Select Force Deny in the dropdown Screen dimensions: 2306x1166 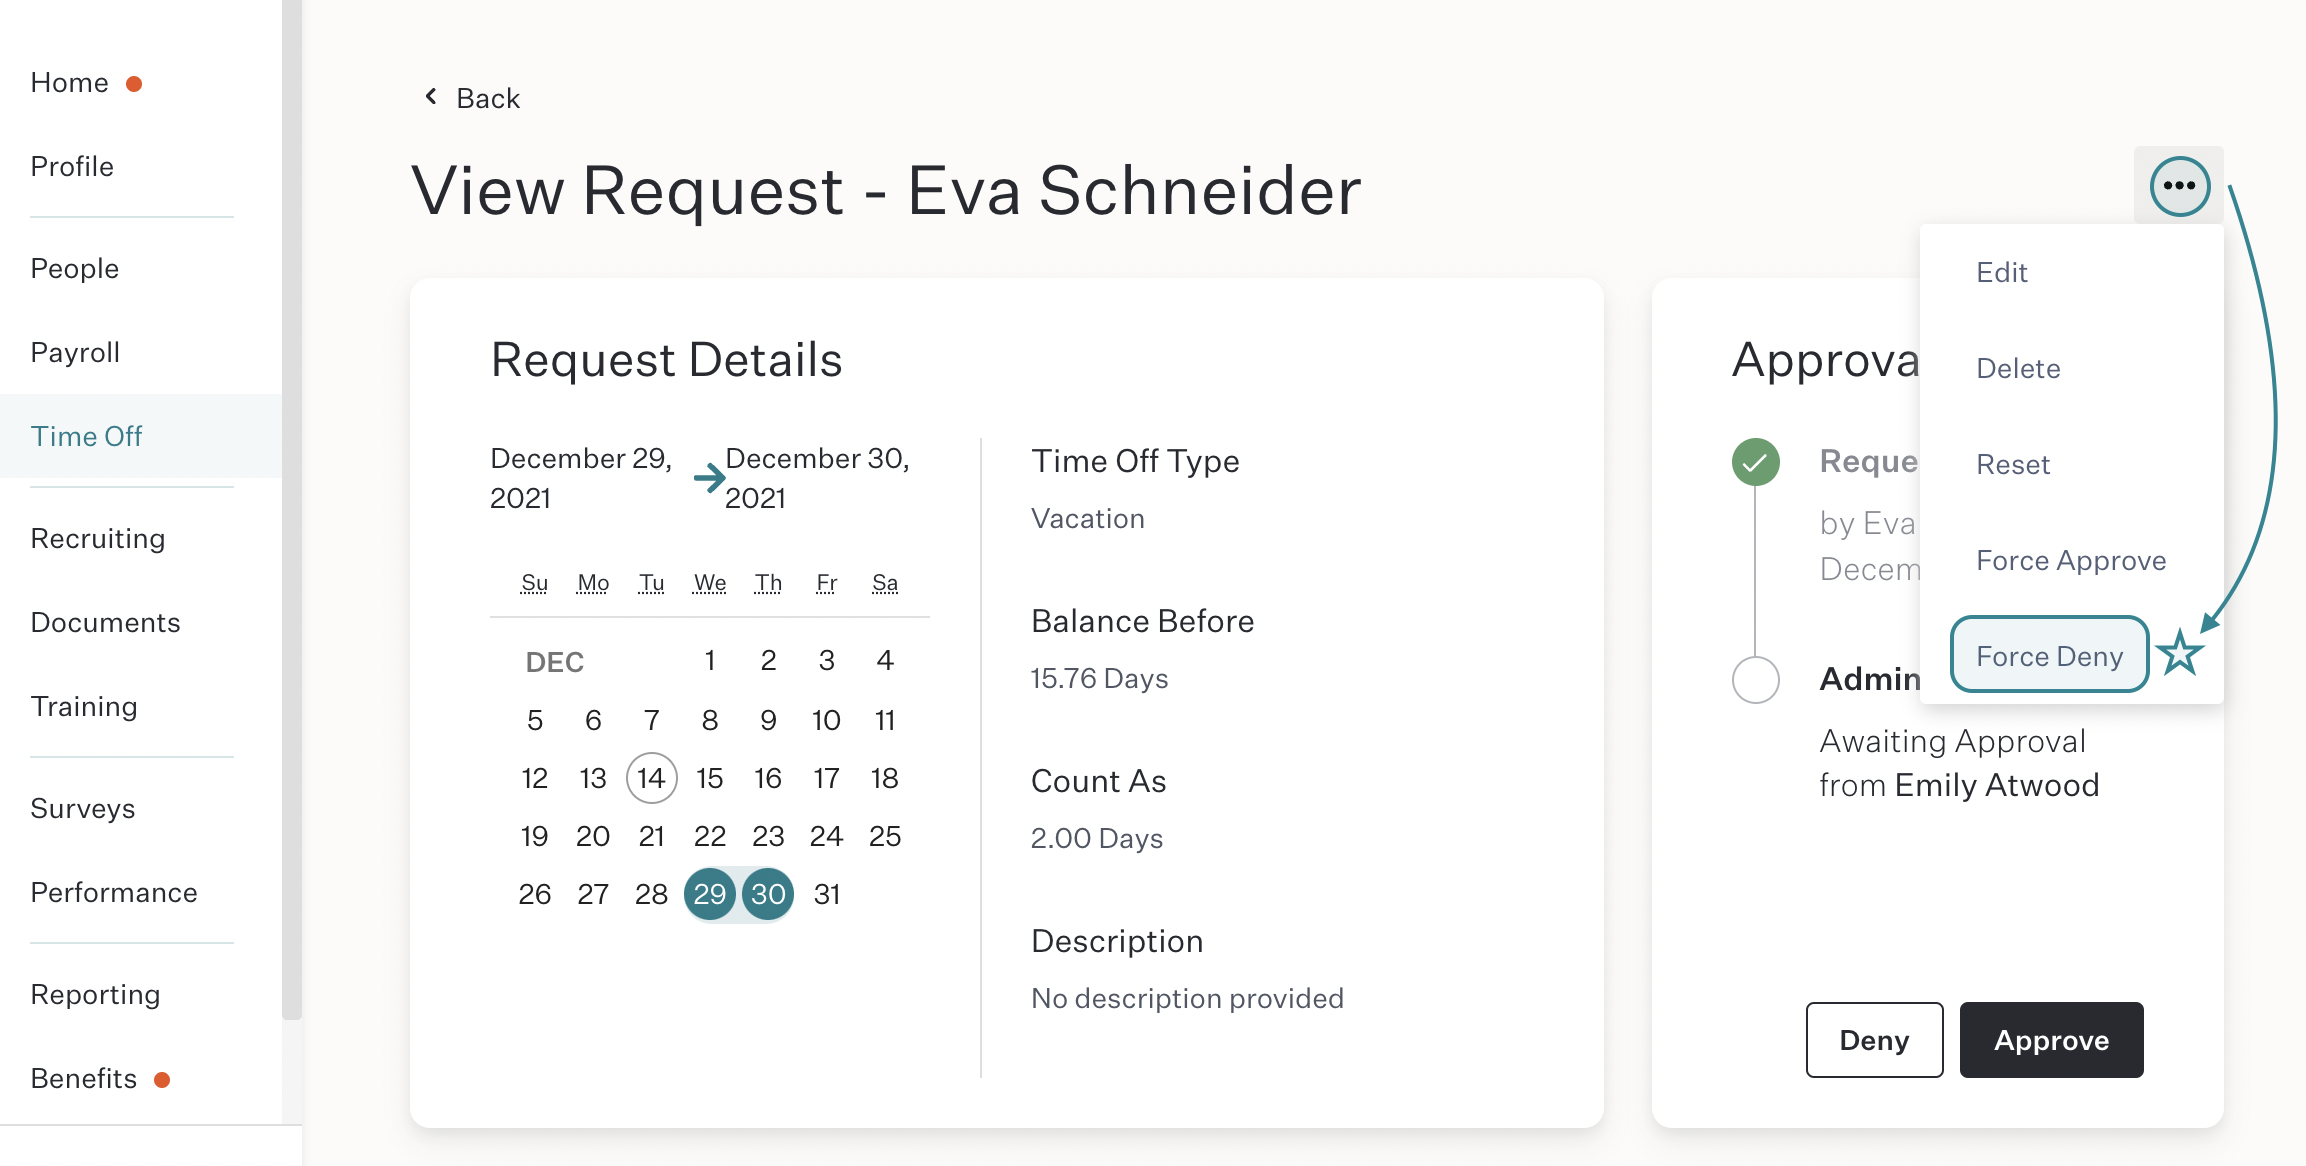[x=2049, y=655]
